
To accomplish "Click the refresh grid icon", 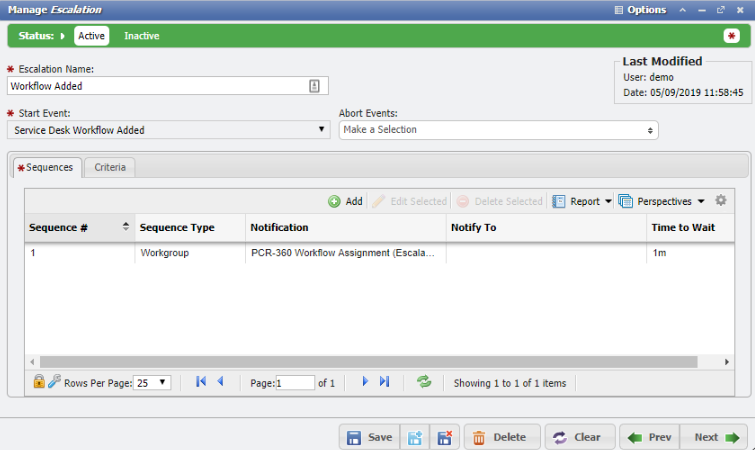I will pos(424,382).
